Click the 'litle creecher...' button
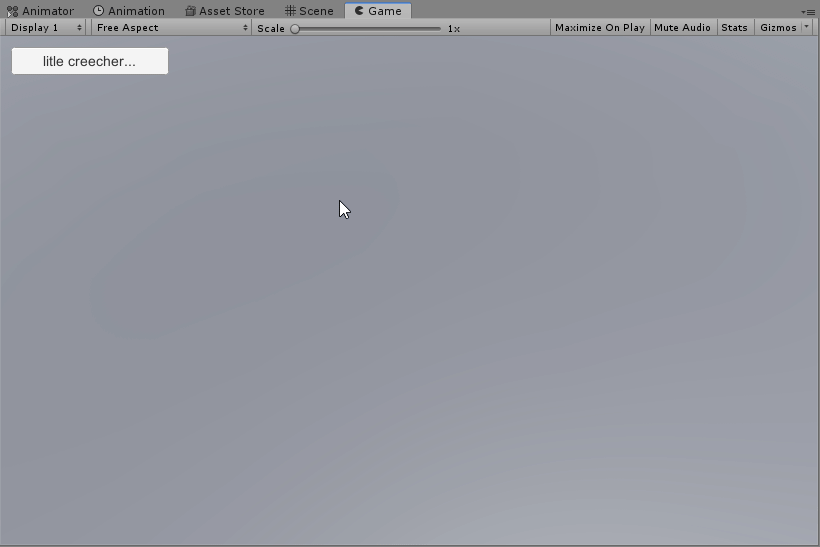The height and width of the screenshot is (547, 820). (90, 61)
